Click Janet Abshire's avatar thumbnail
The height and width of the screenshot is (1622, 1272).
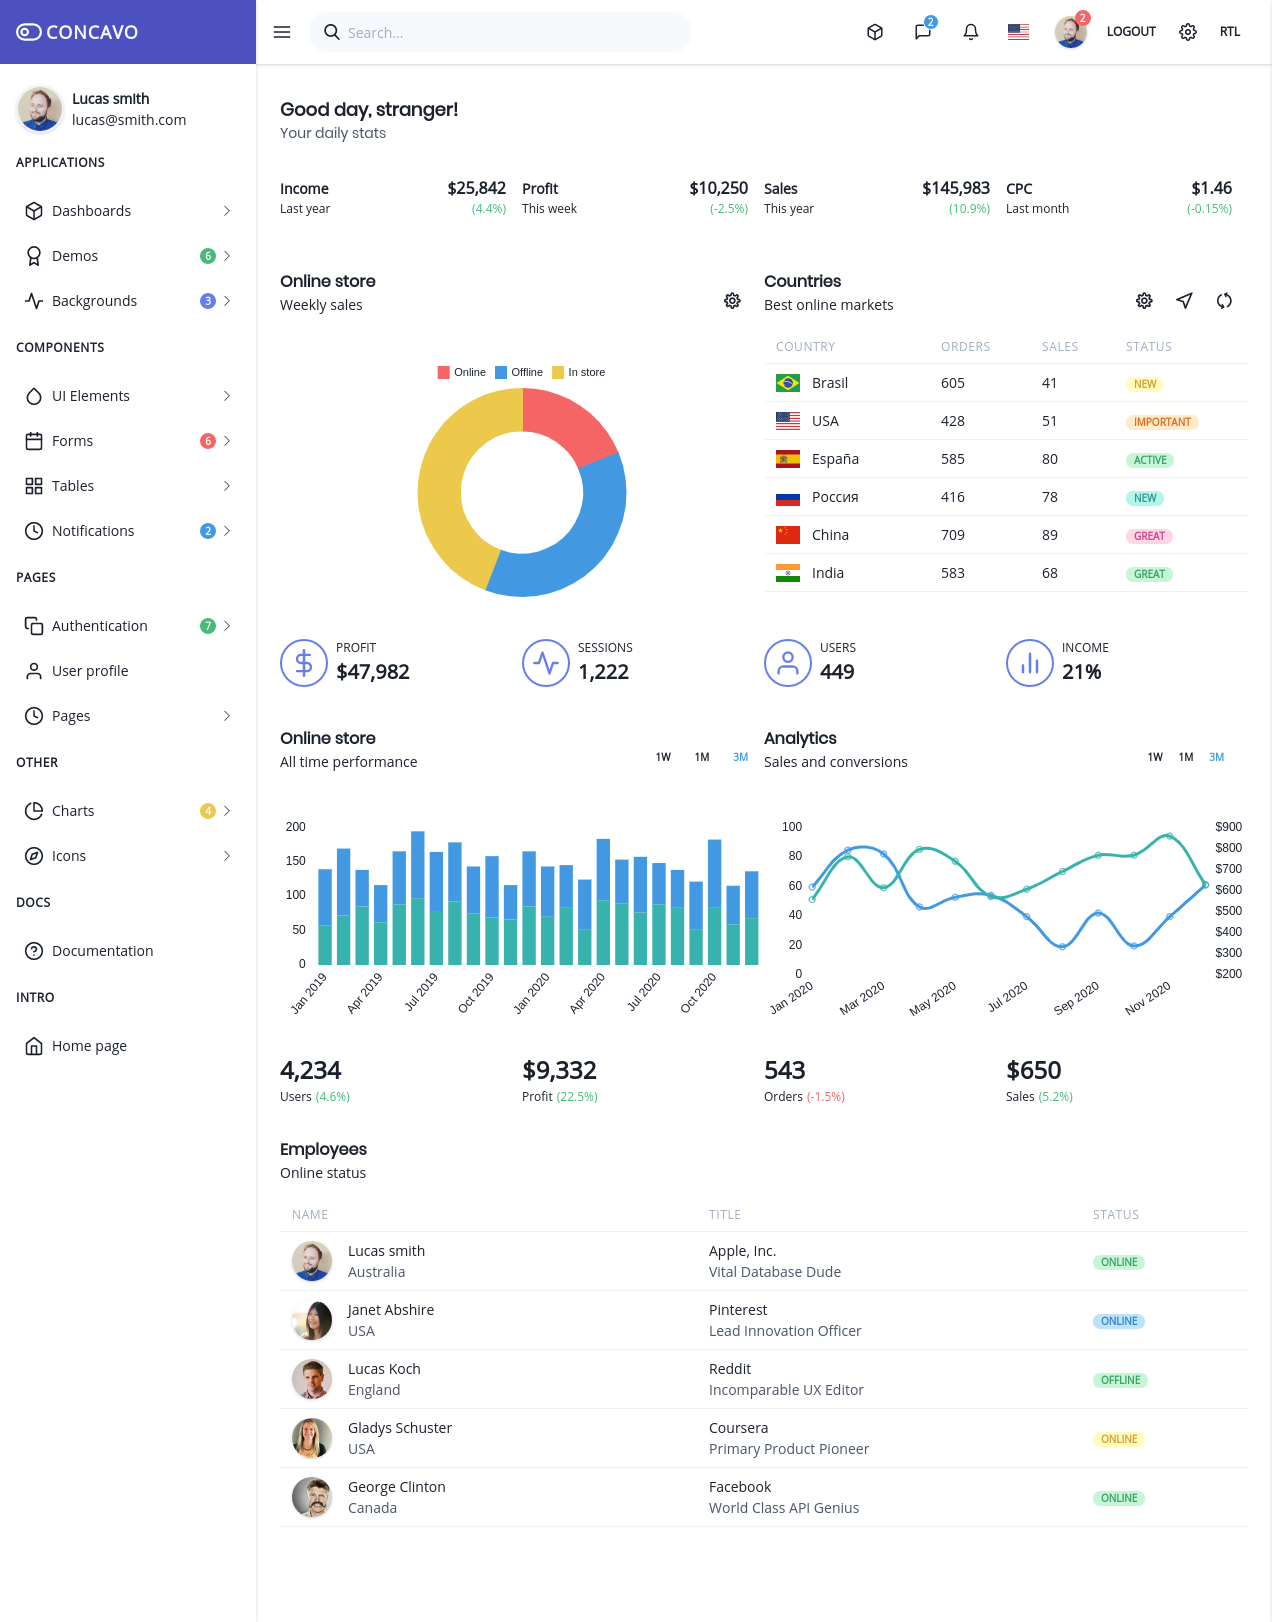(312, 1321)
